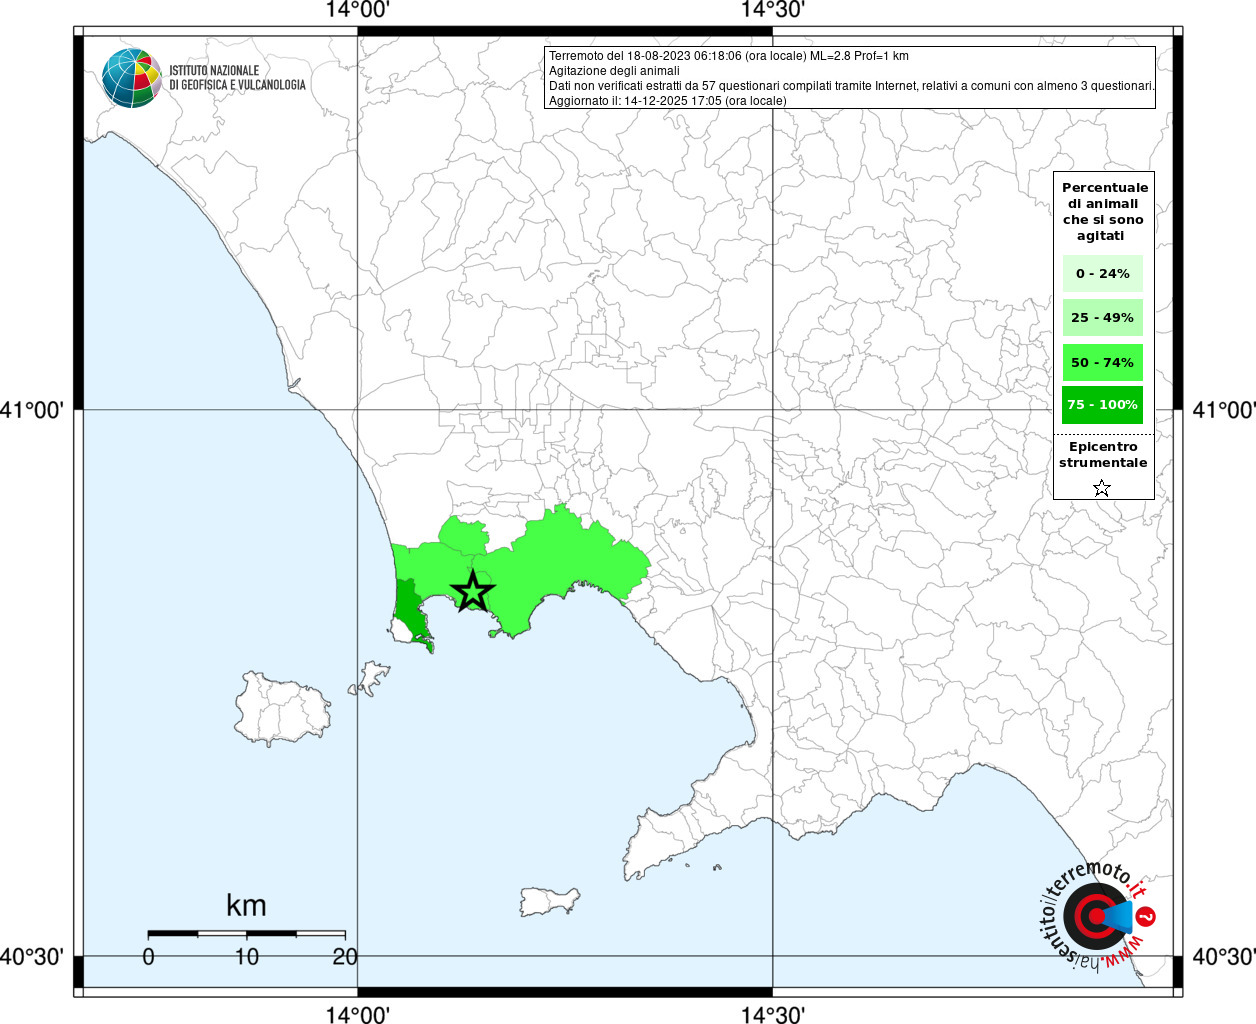Image resolution: width=1256 pixels, height=1024 pixels.
Task: Select the Ischia island outline
Action: 282,707
